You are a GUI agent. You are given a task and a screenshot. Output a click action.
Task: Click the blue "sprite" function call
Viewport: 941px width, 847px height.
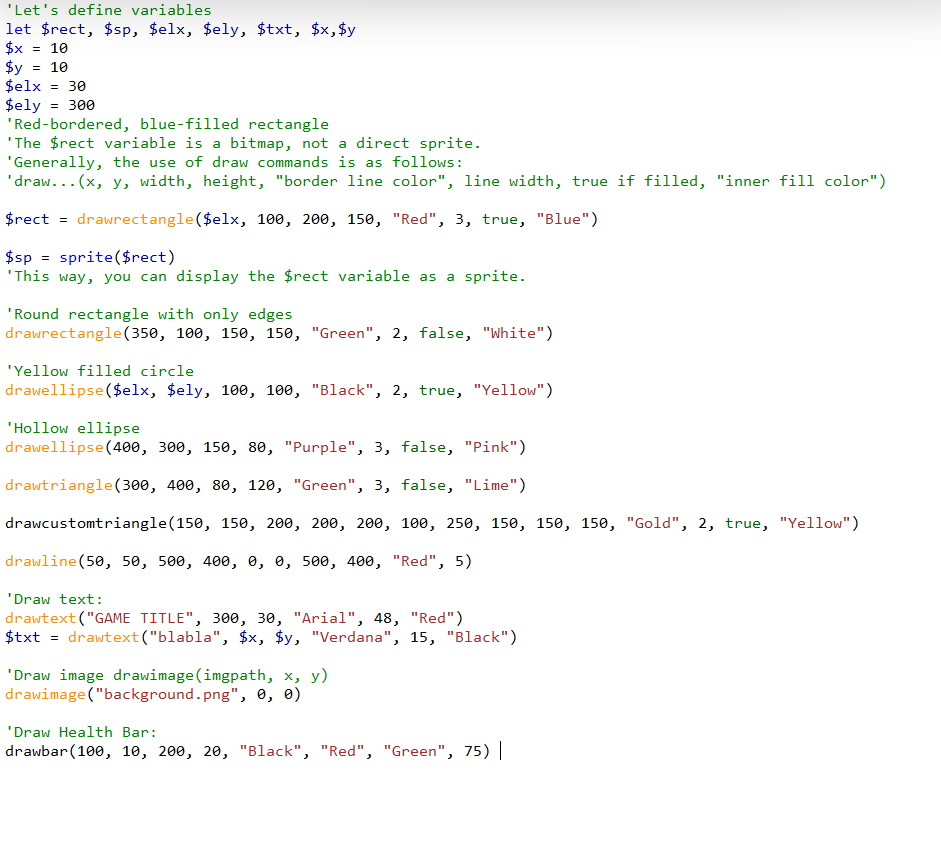(x=86, y=257)
